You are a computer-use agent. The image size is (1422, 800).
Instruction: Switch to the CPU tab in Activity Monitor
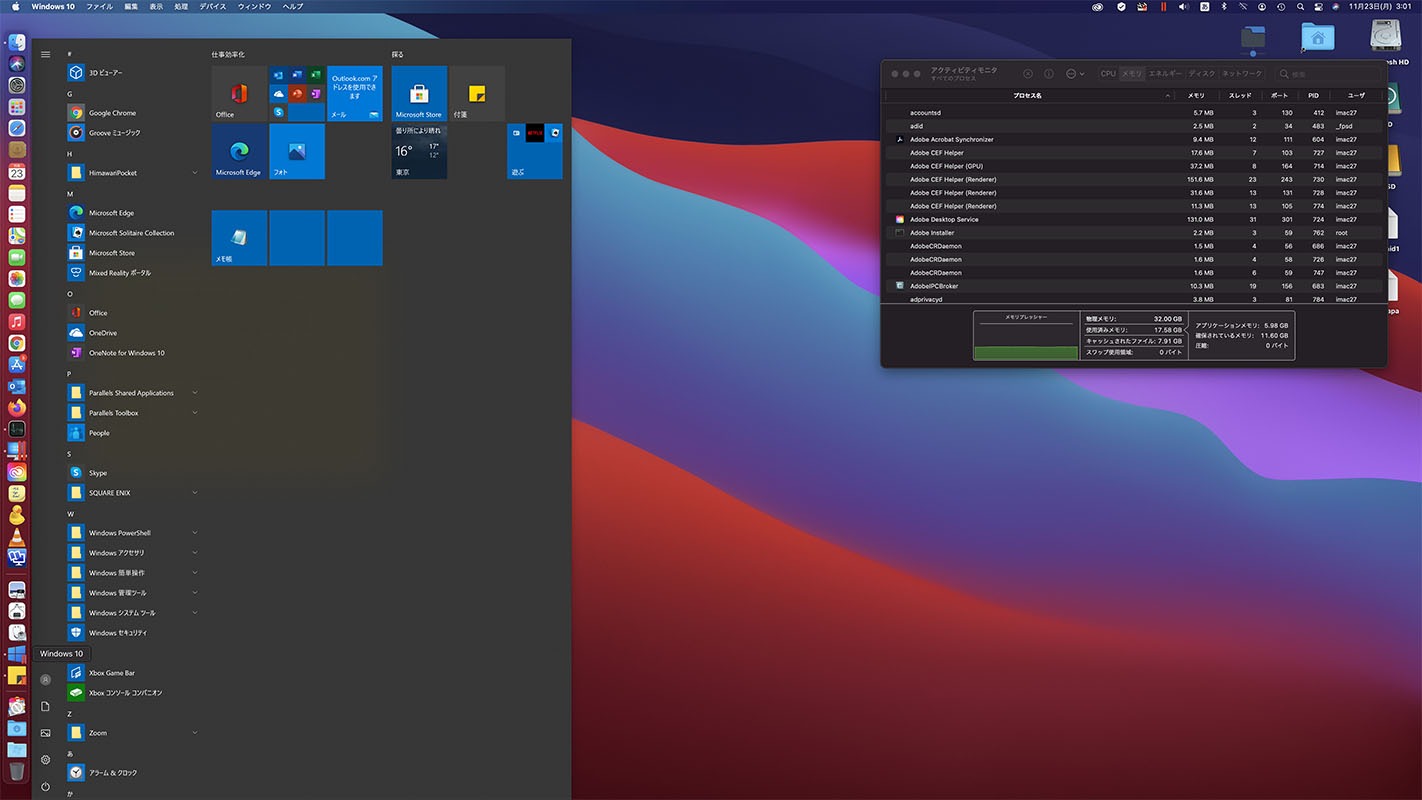click(1108, 73)
